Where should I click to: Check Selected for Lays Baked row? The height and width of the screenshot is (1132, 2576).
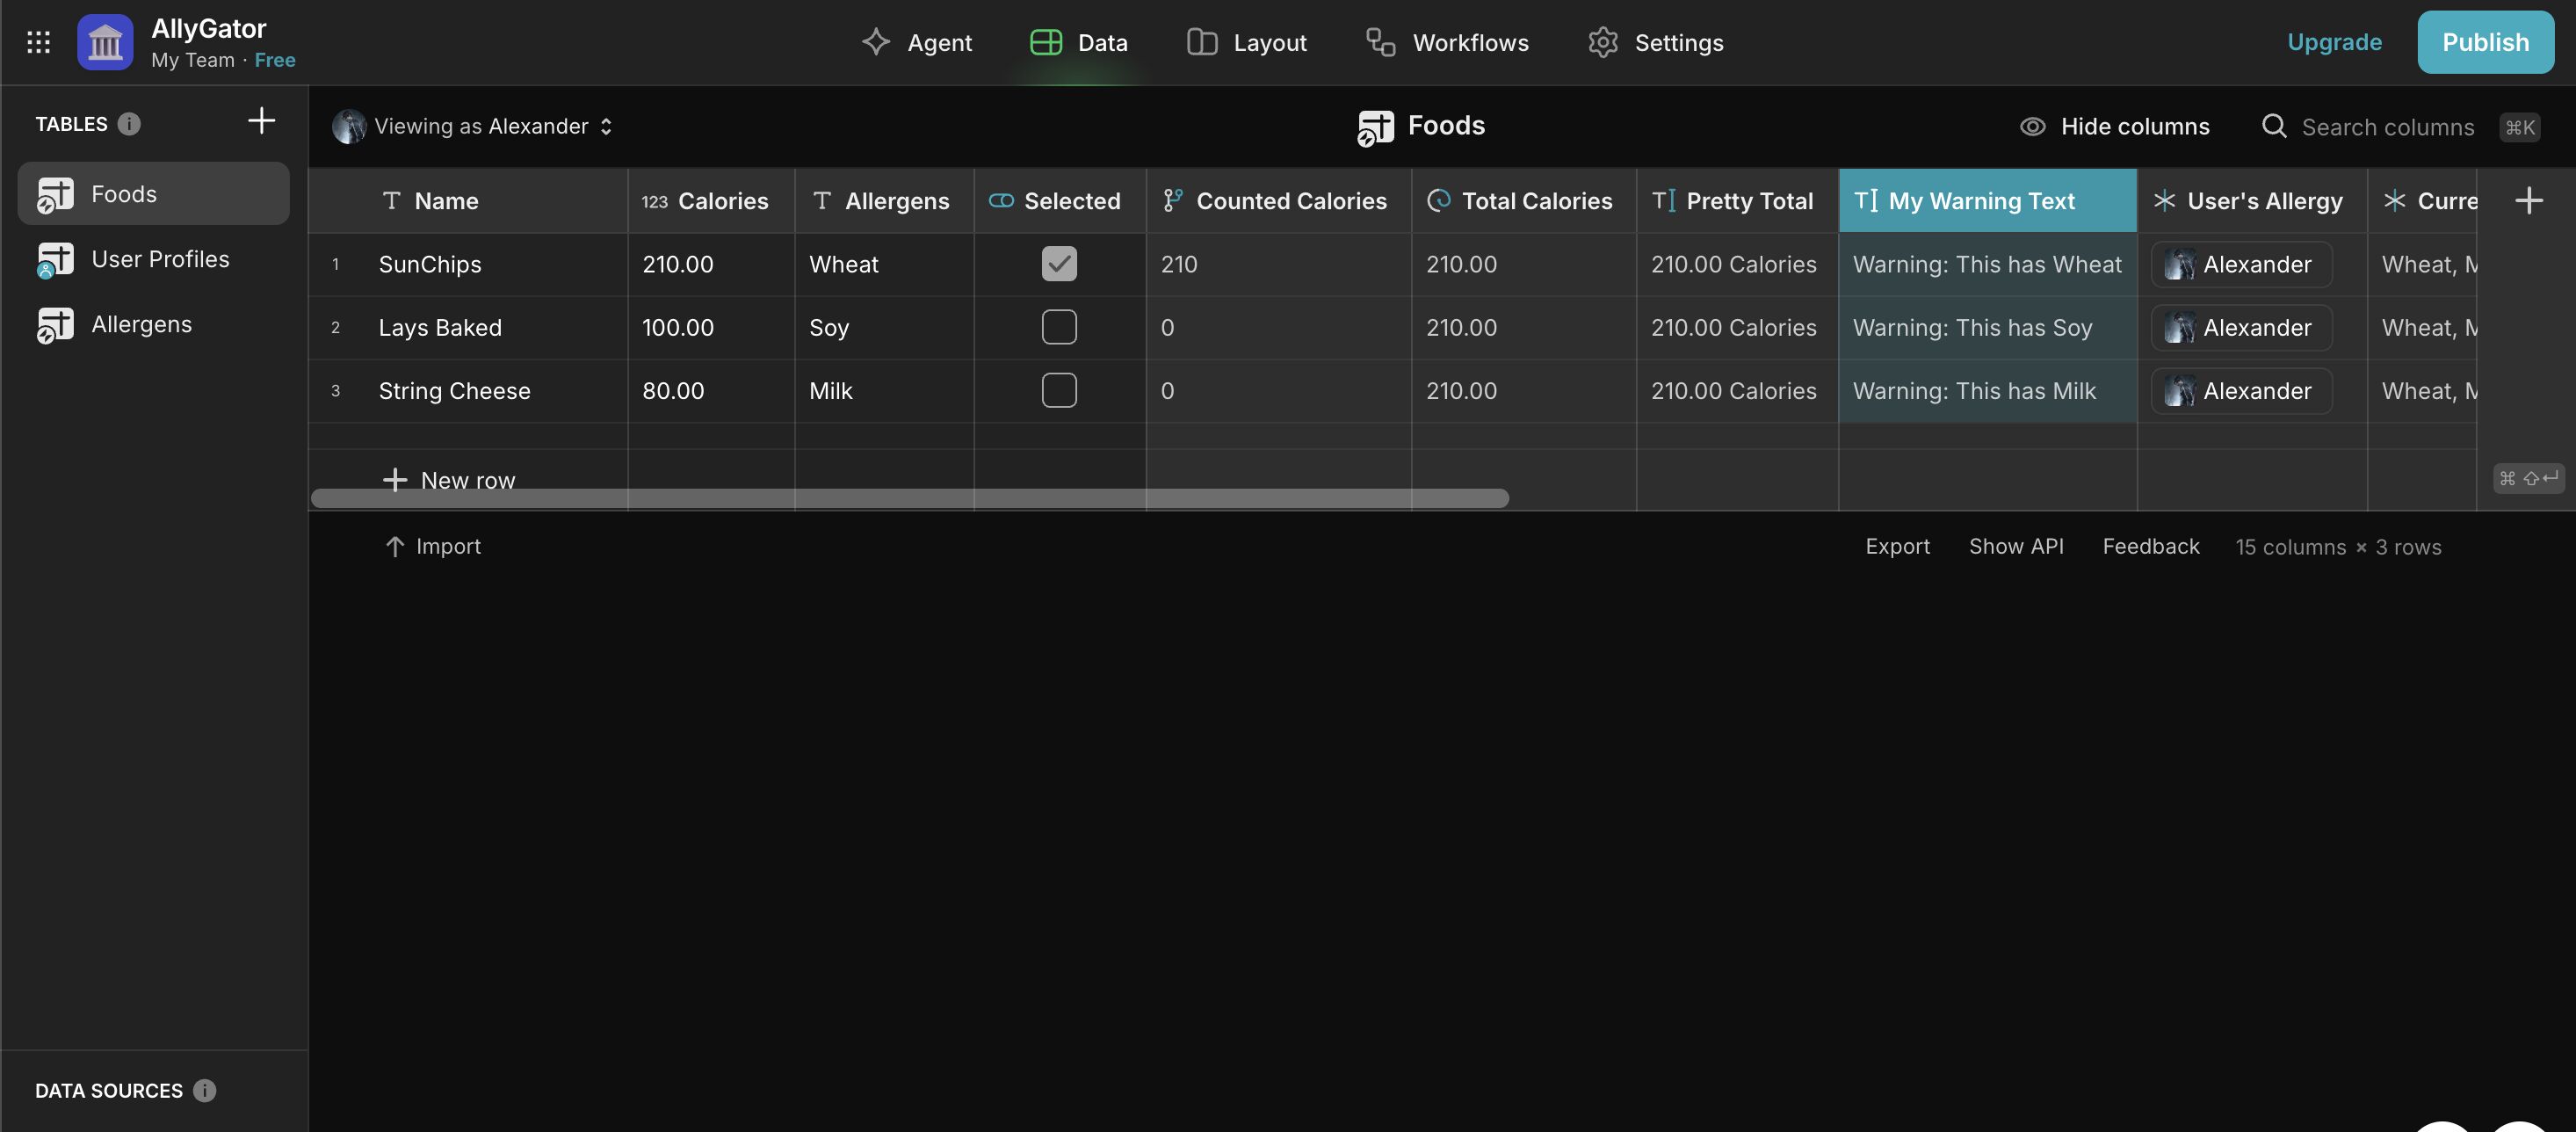(1059, 327)
